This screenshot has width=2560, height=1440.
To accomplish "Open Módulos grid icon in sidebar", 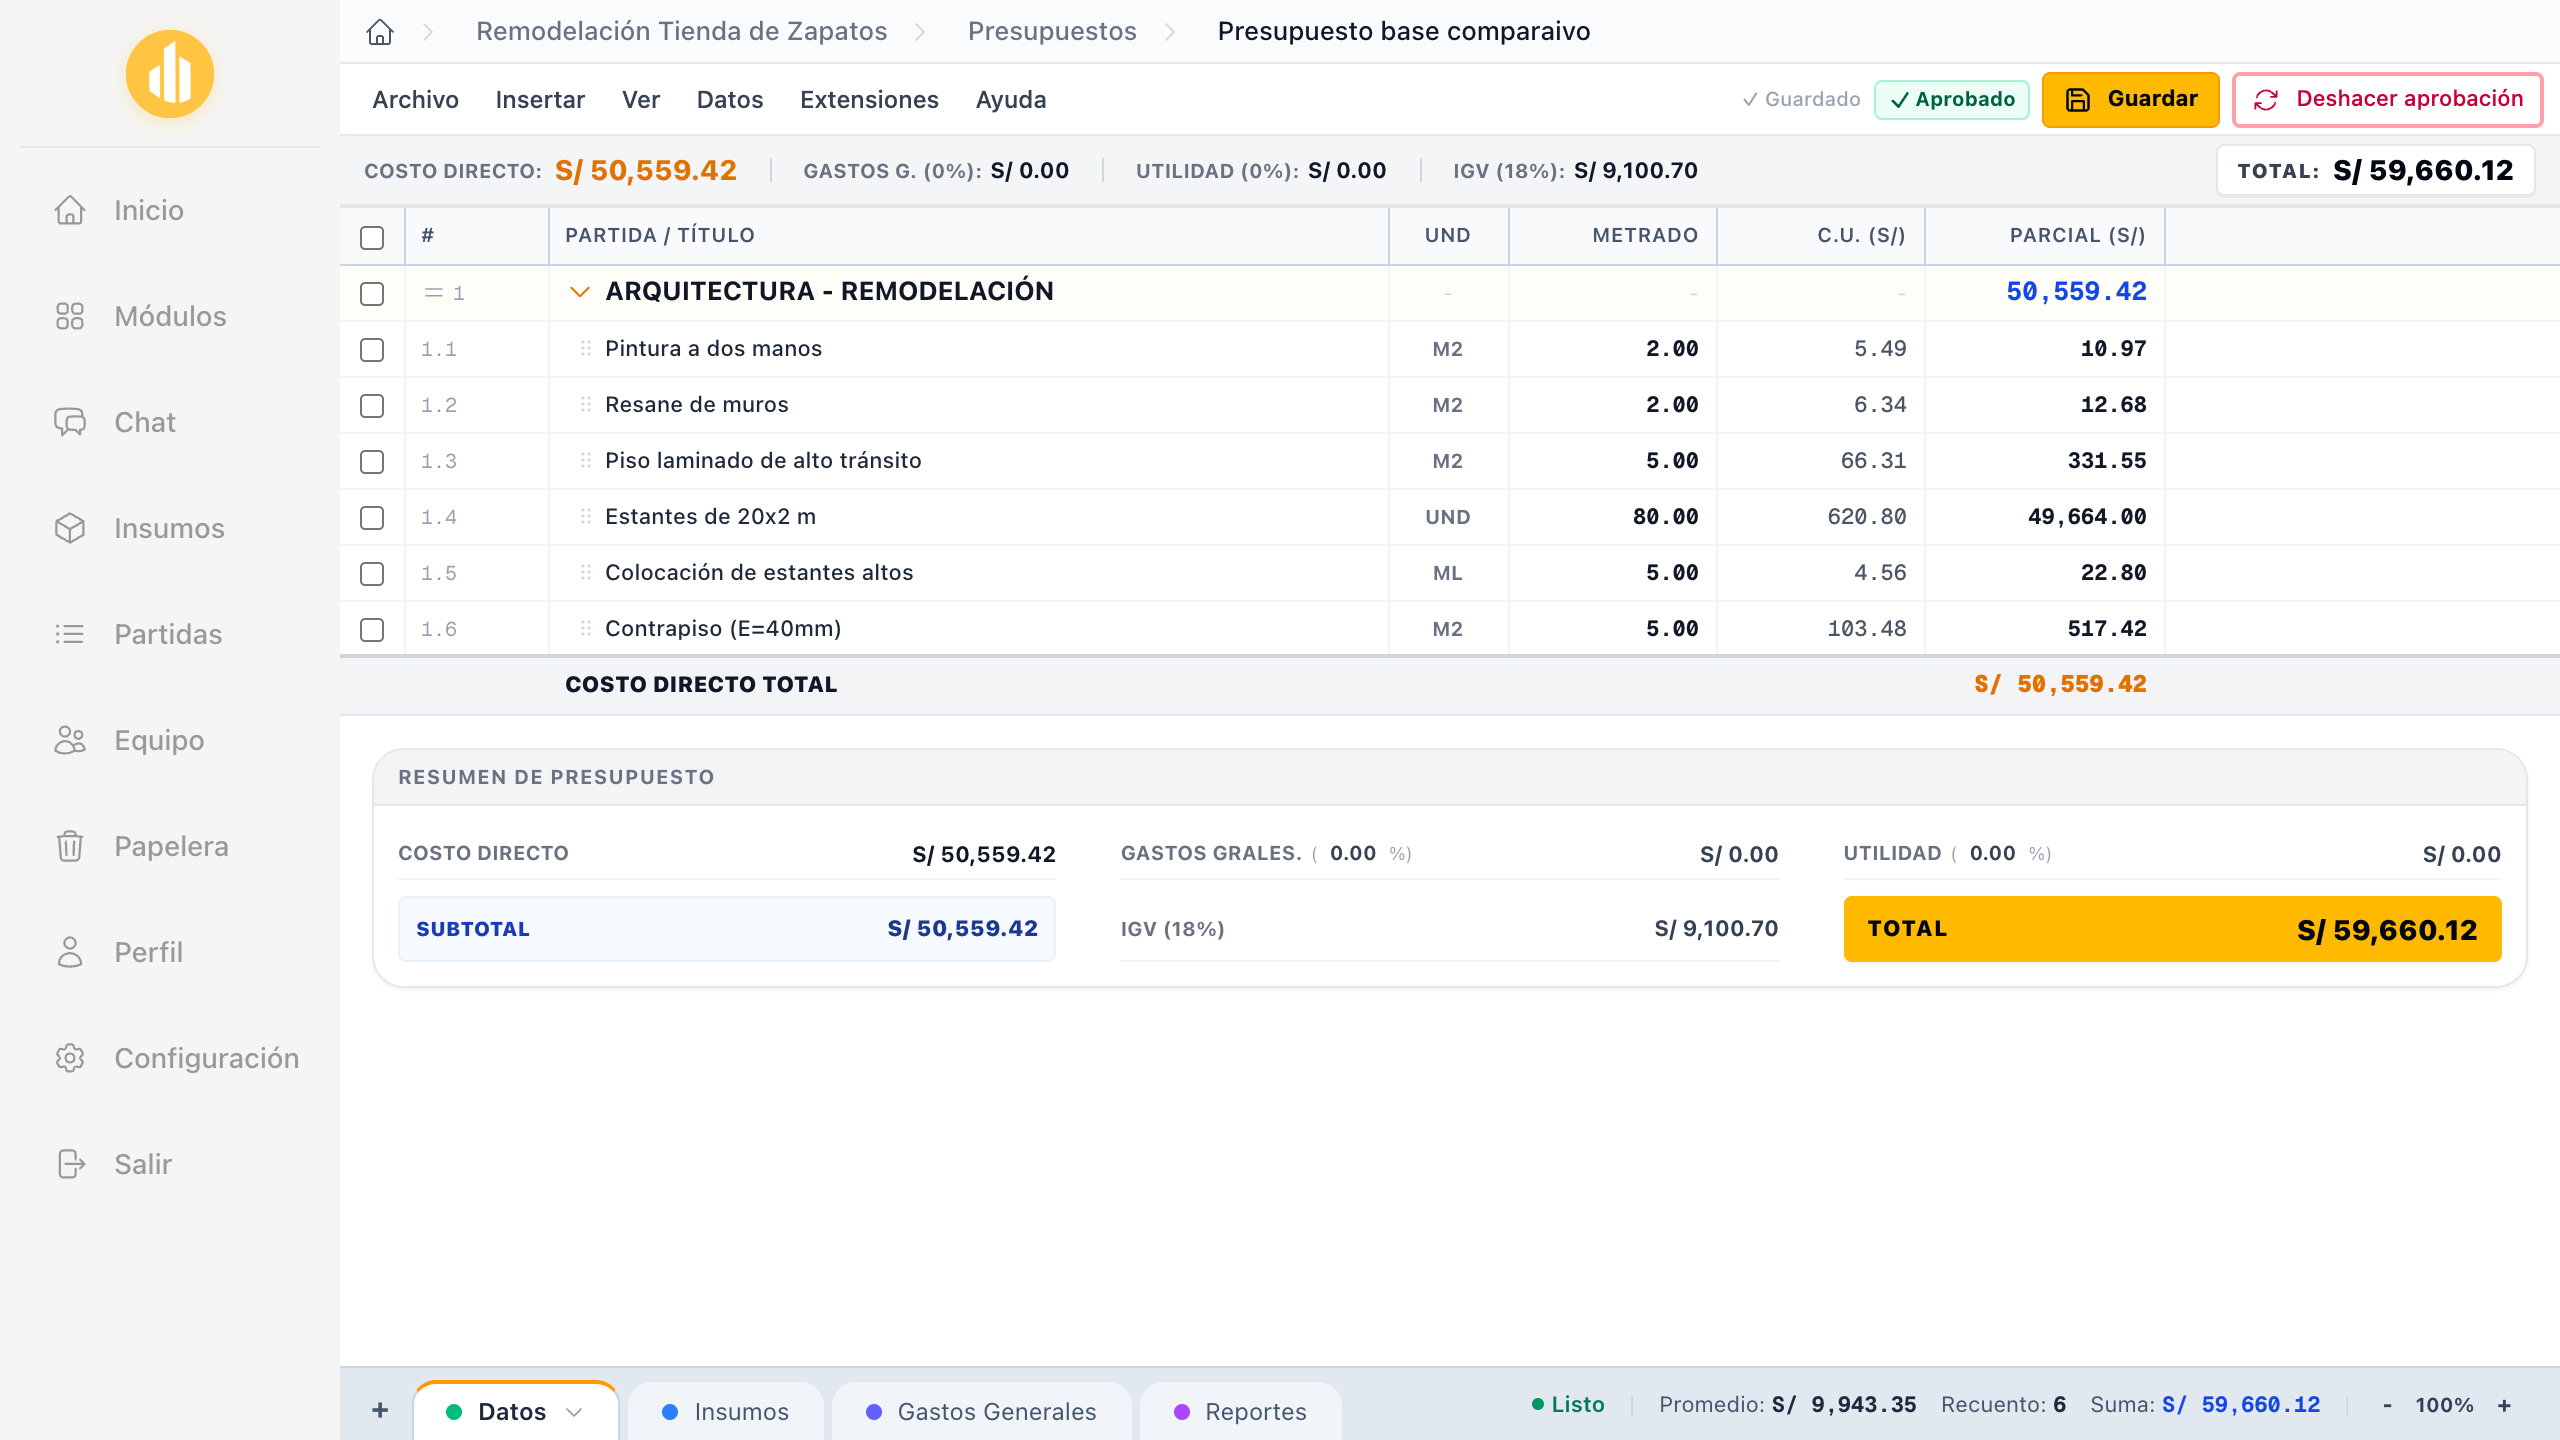I will coord(70,316).
